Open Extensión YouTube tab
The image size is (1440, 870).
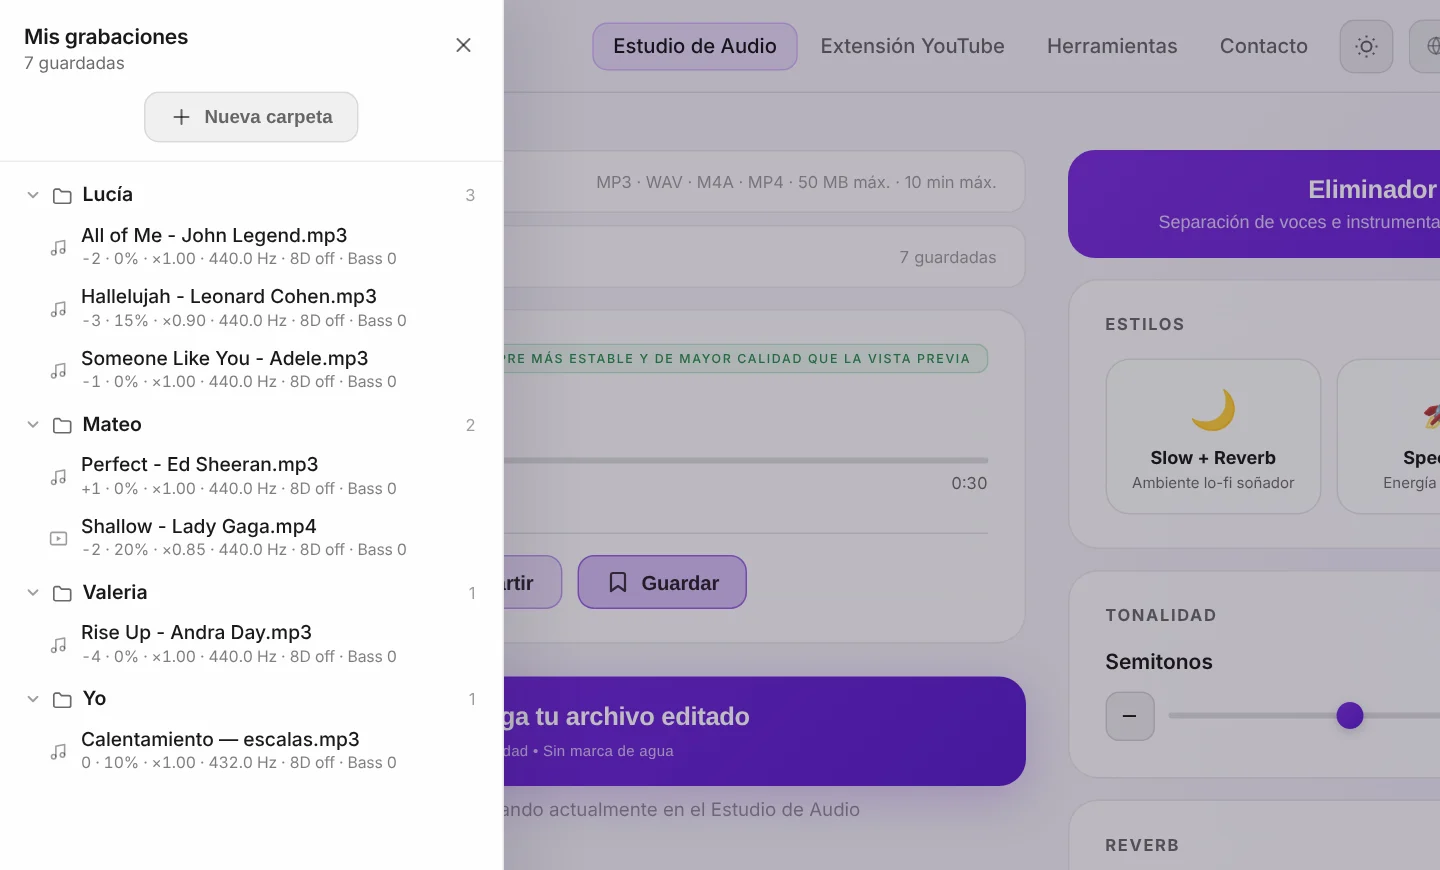click(913, 46)
